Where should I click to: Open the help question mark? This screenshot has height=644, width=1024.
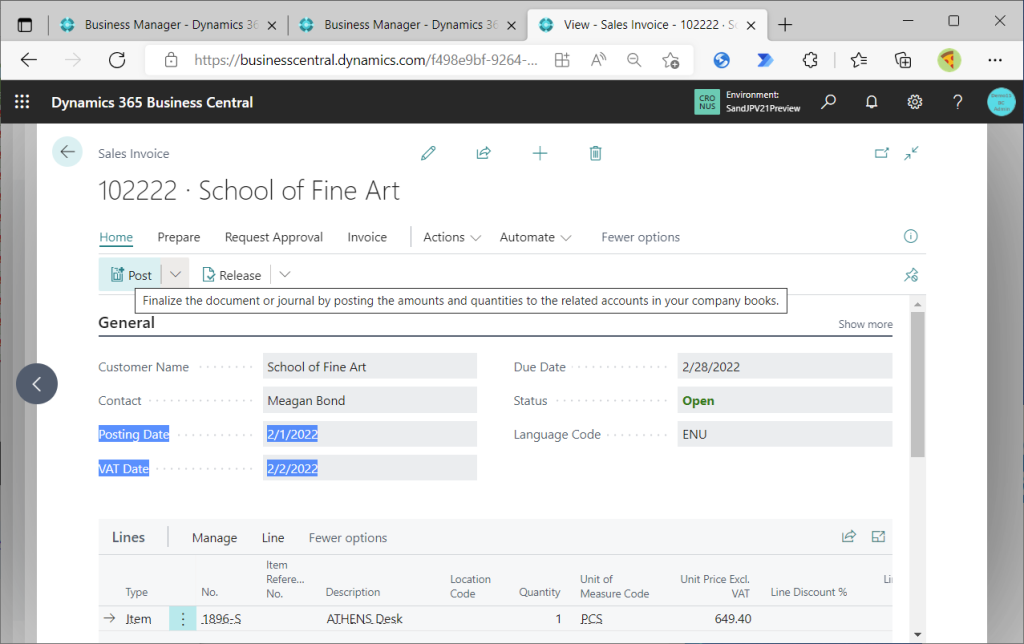pos(957,102)
